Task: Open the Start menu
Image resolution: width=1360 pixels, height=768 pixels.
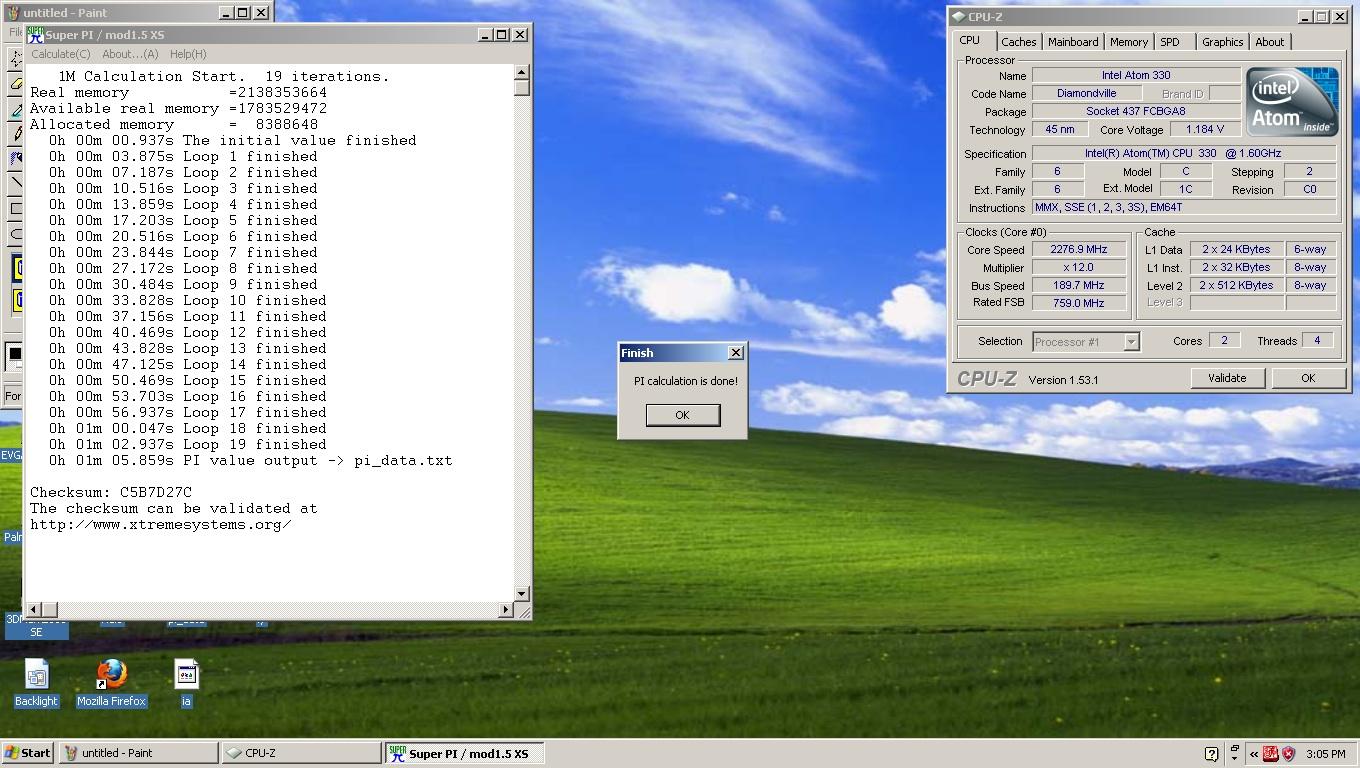Action: point(28,753)
